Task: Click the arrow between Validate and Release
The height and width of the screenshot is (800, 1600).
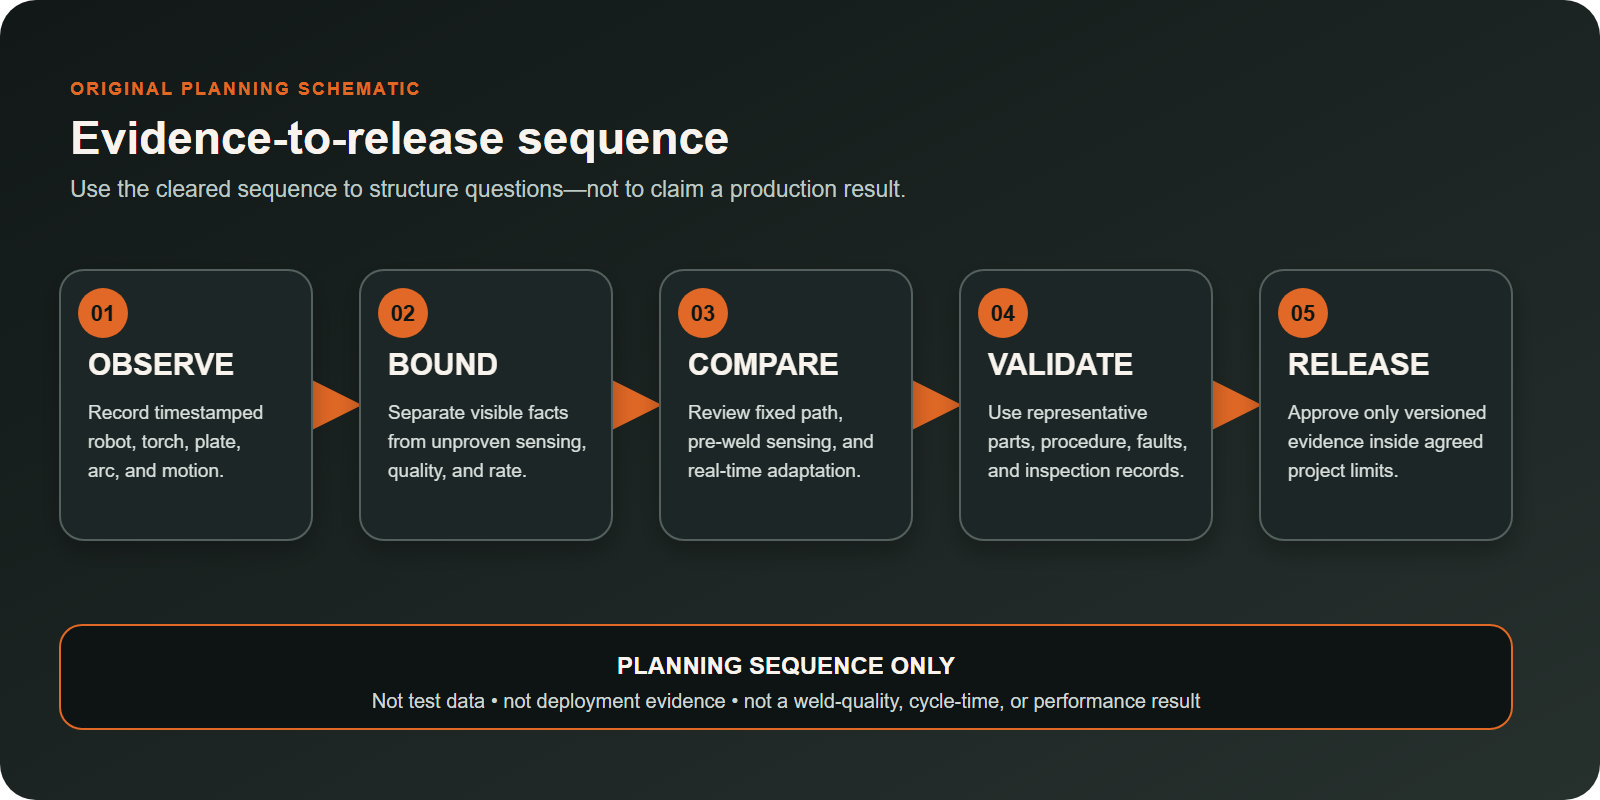Action: 1235,405
